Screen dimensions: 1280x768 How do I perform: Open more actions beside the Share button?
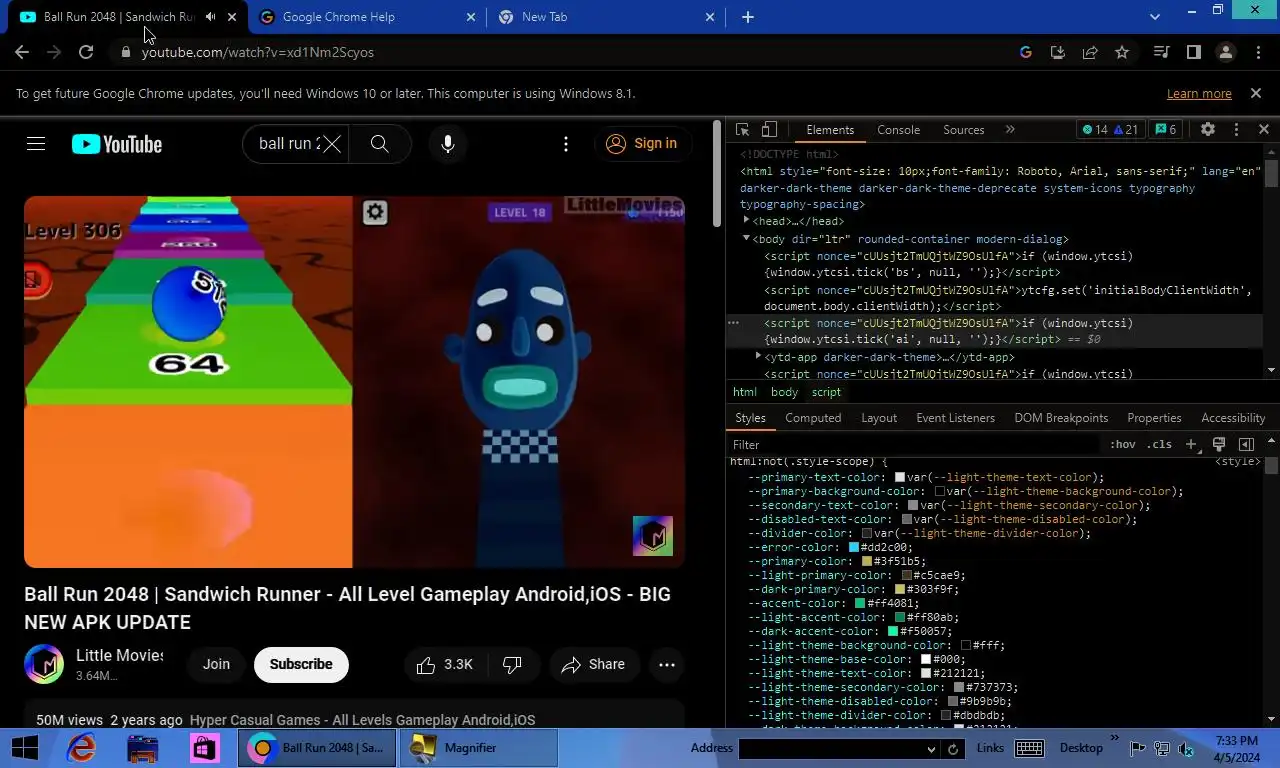click(667, 664)
